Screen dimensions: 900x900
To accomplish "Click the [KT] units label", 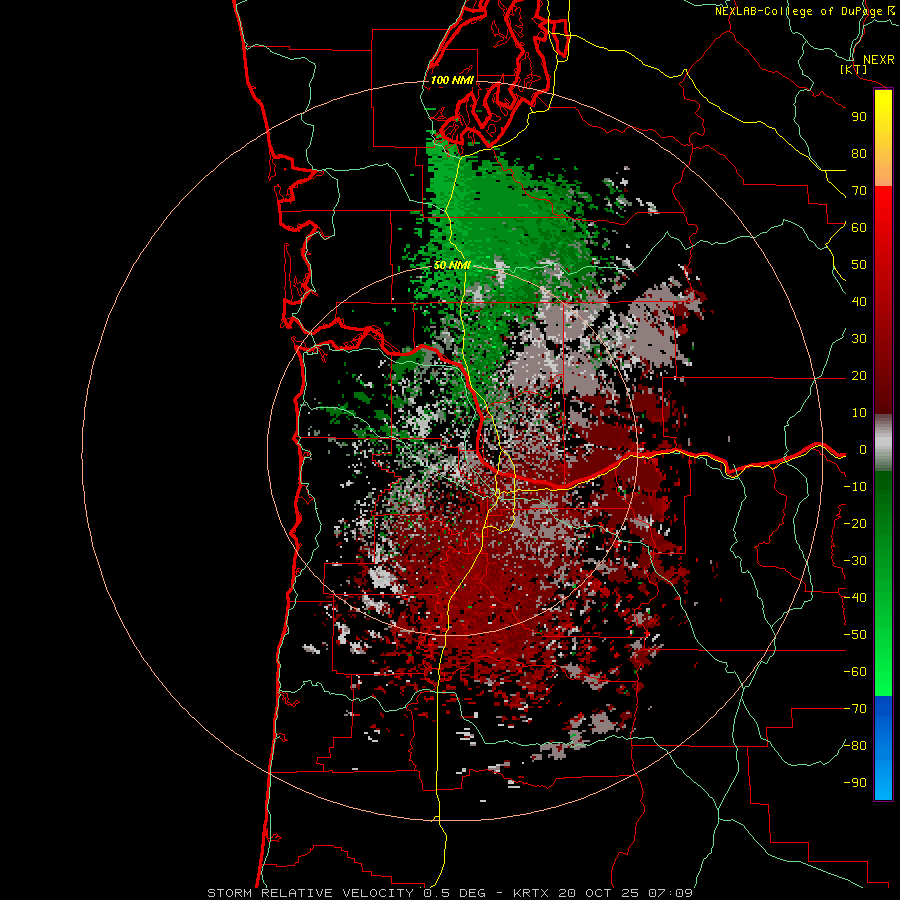I will click(854, 70).
